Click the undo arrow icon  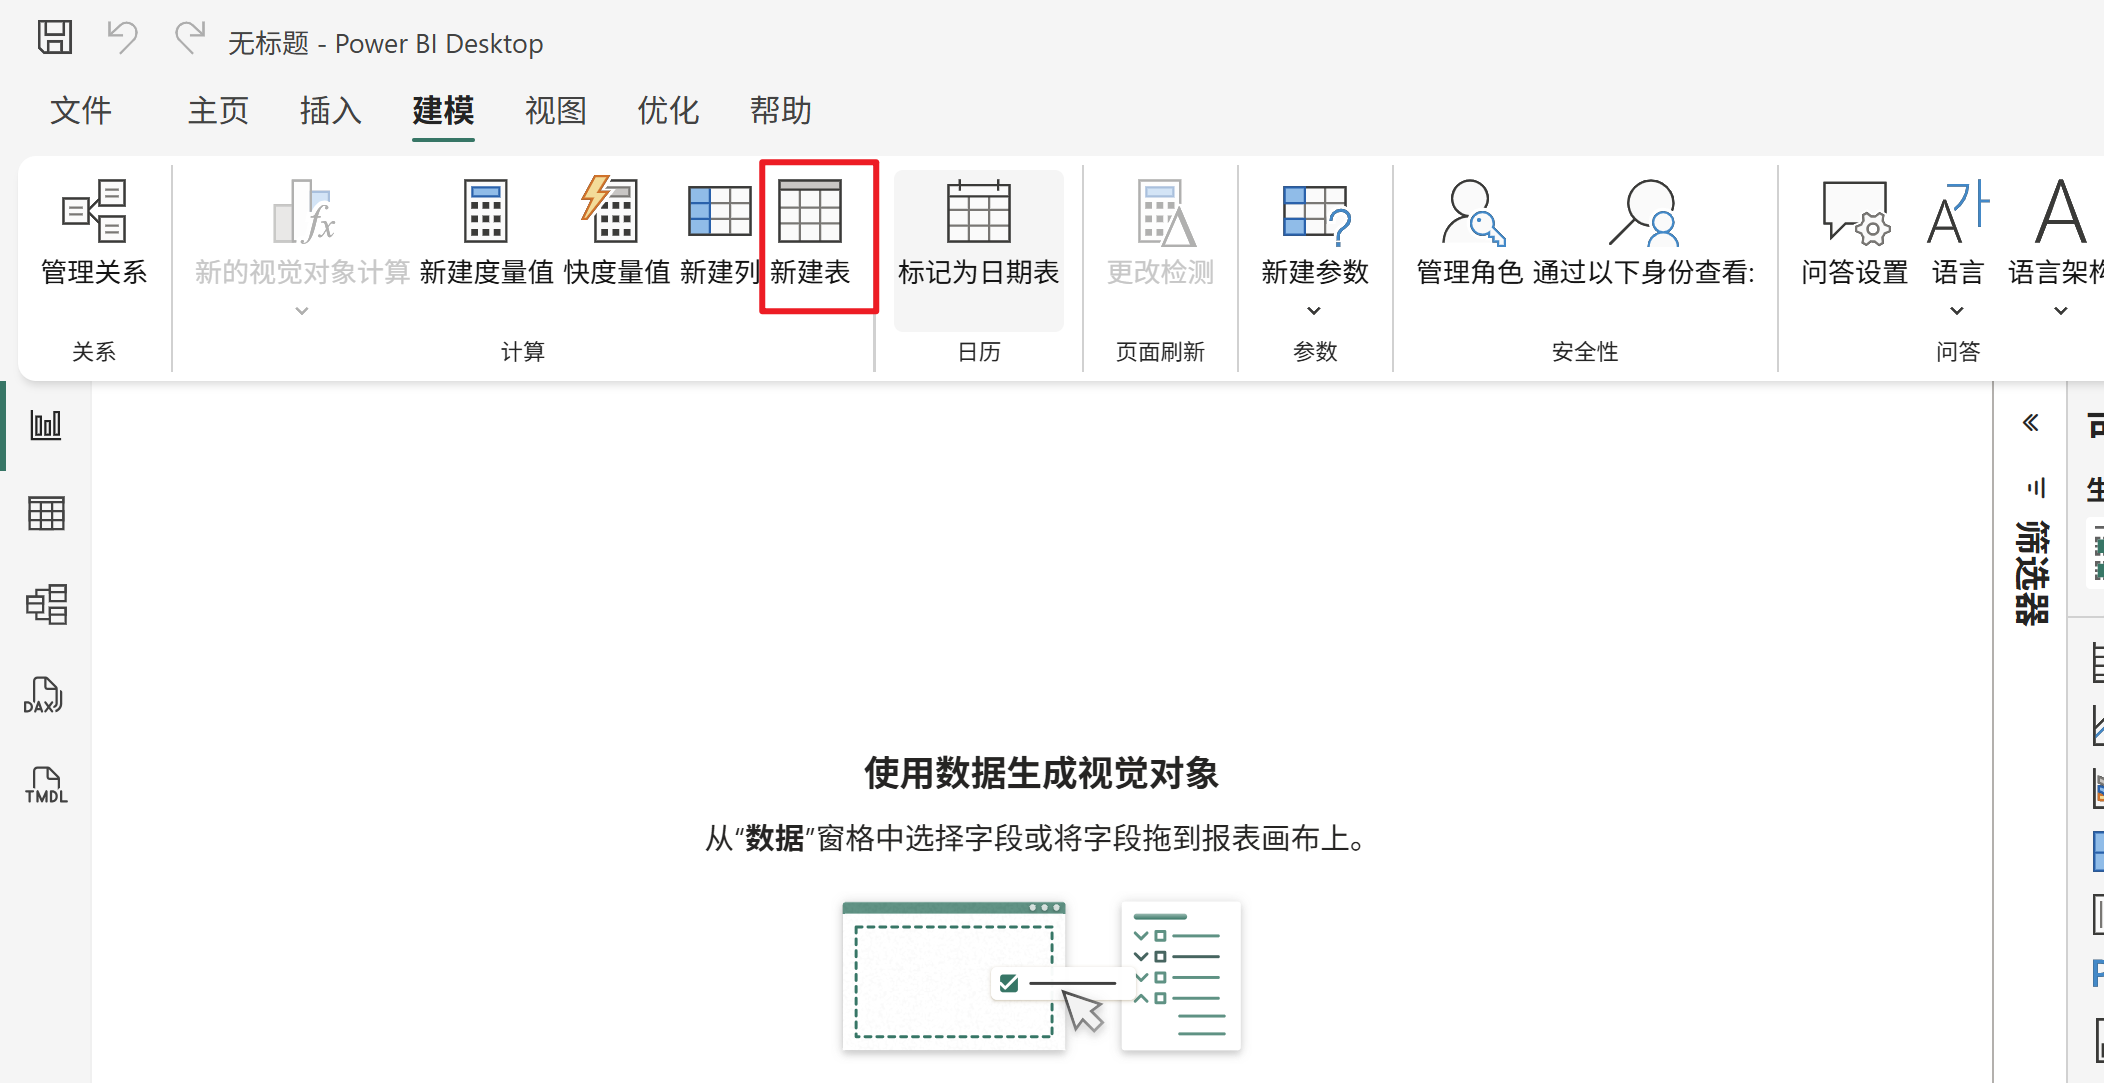click(122, 38)
